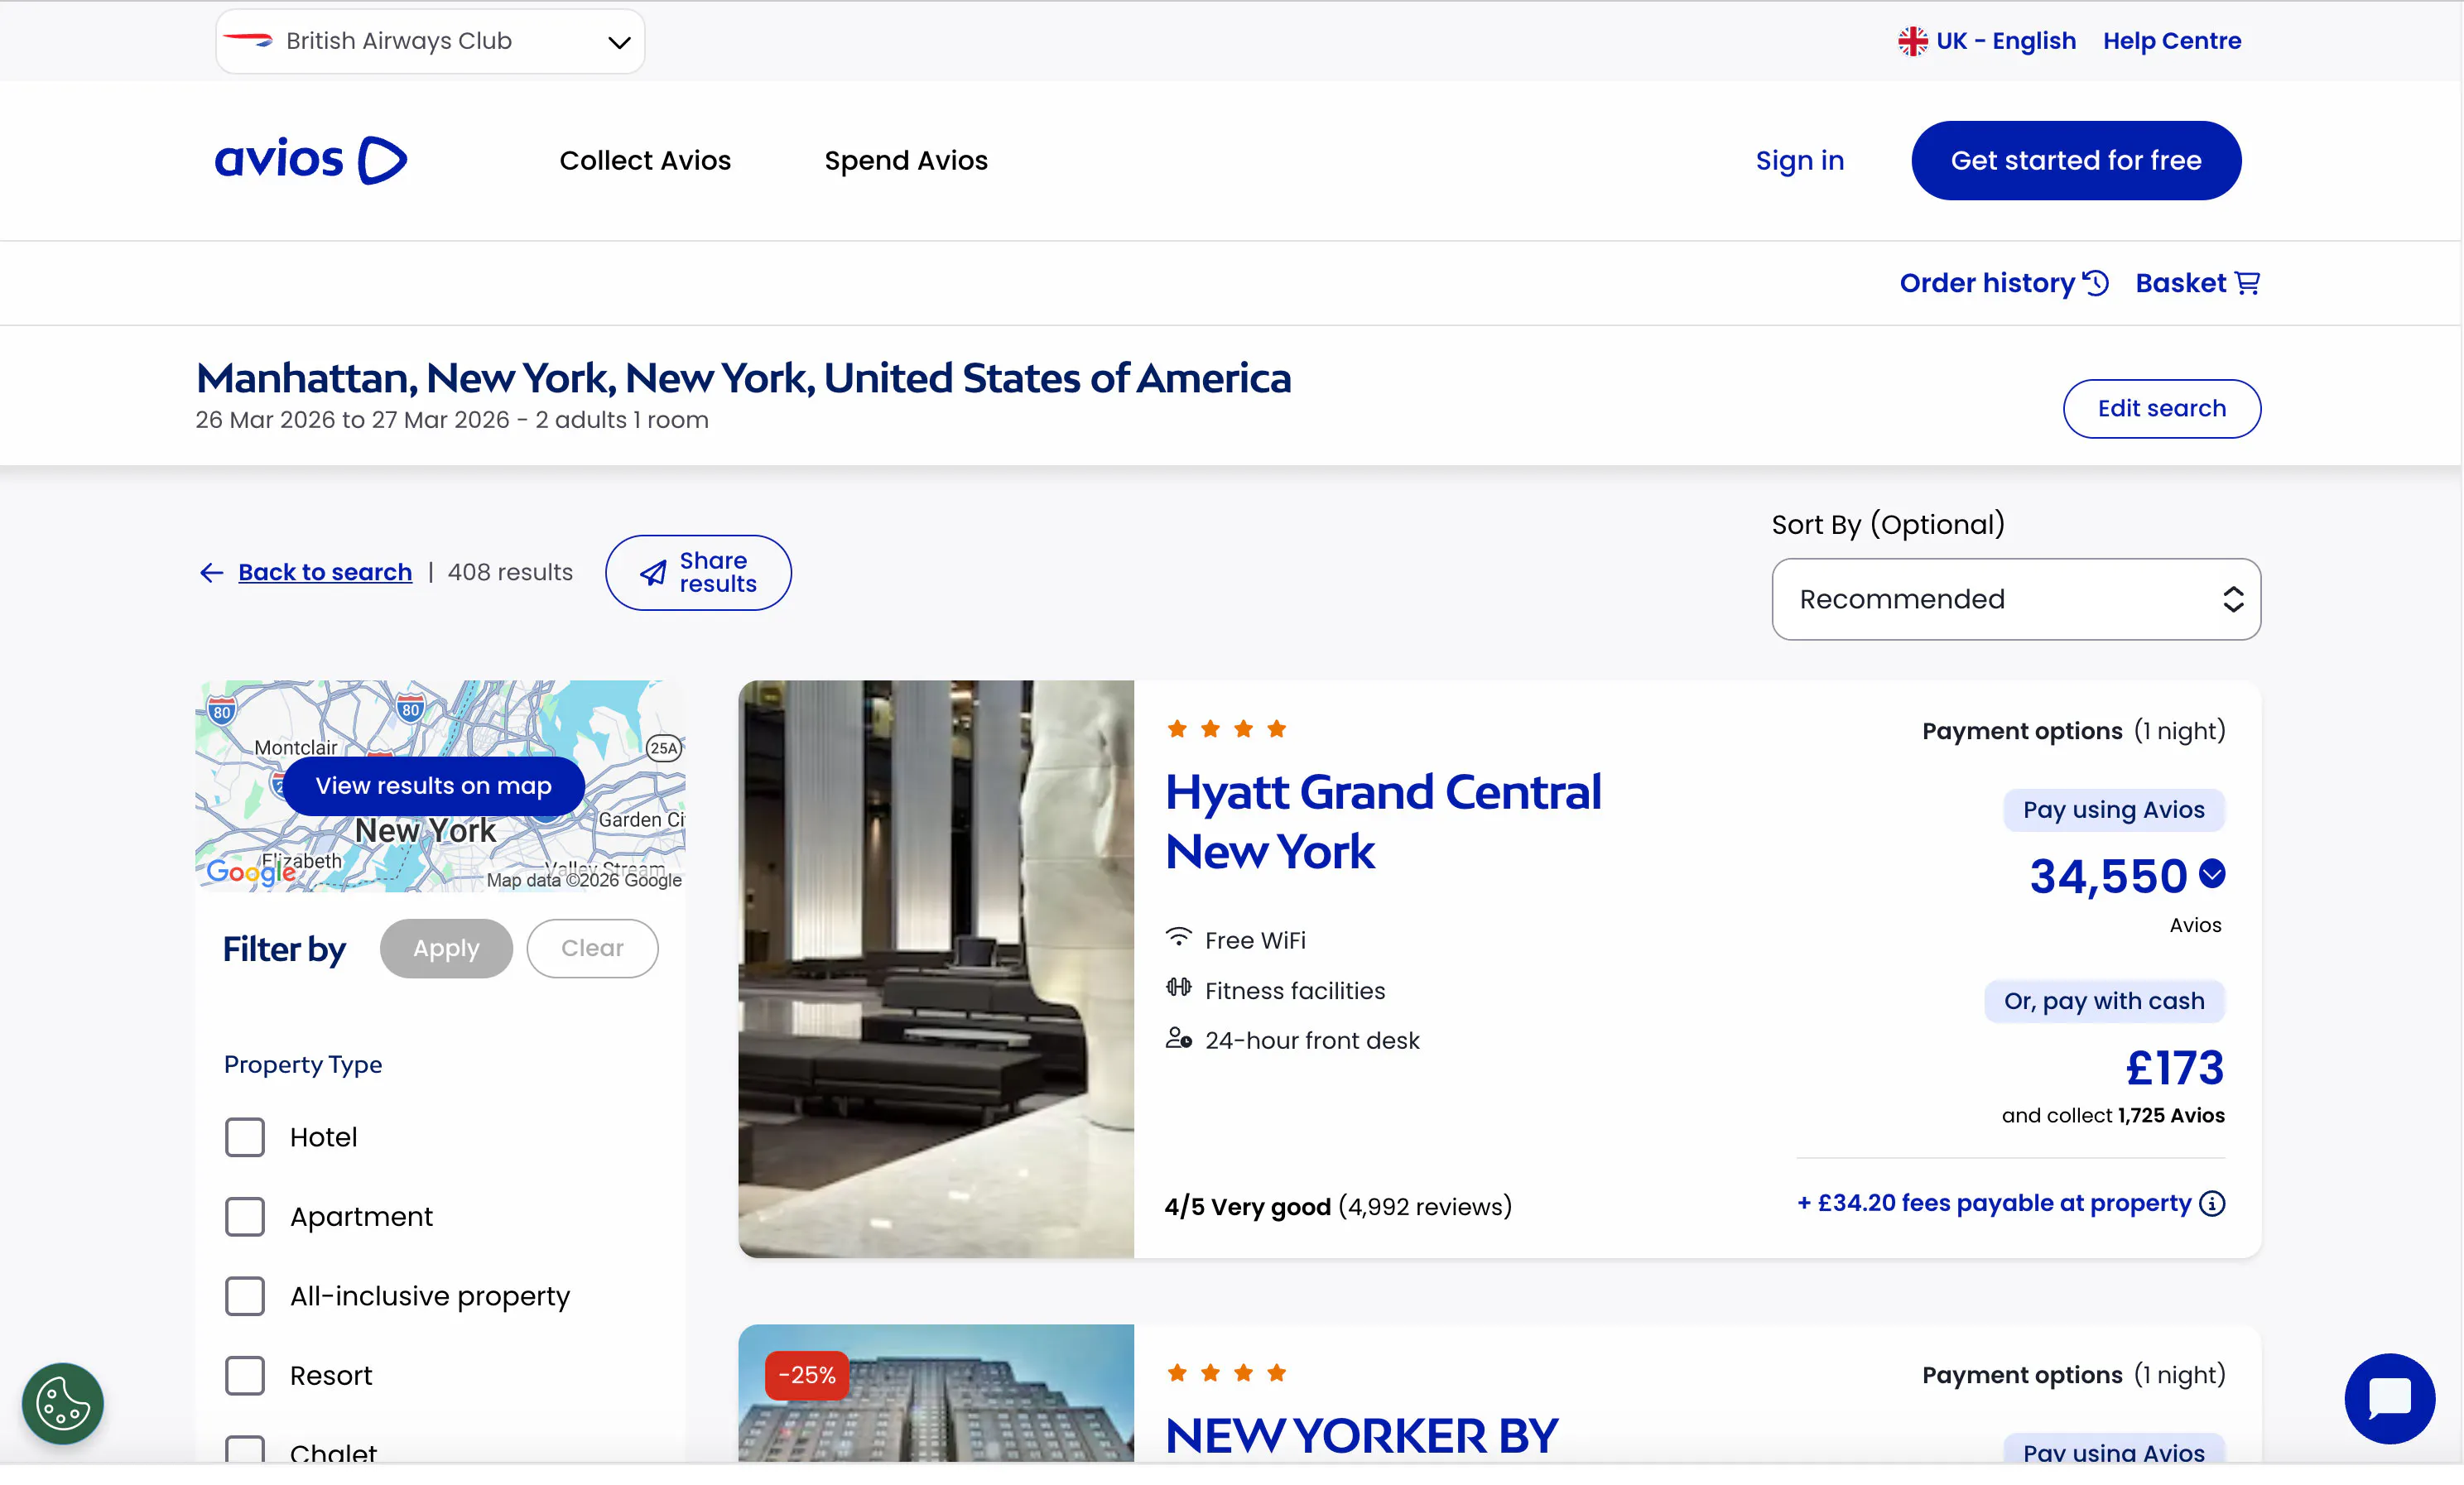Click the back arrow beside Back to search

(211, 572)
